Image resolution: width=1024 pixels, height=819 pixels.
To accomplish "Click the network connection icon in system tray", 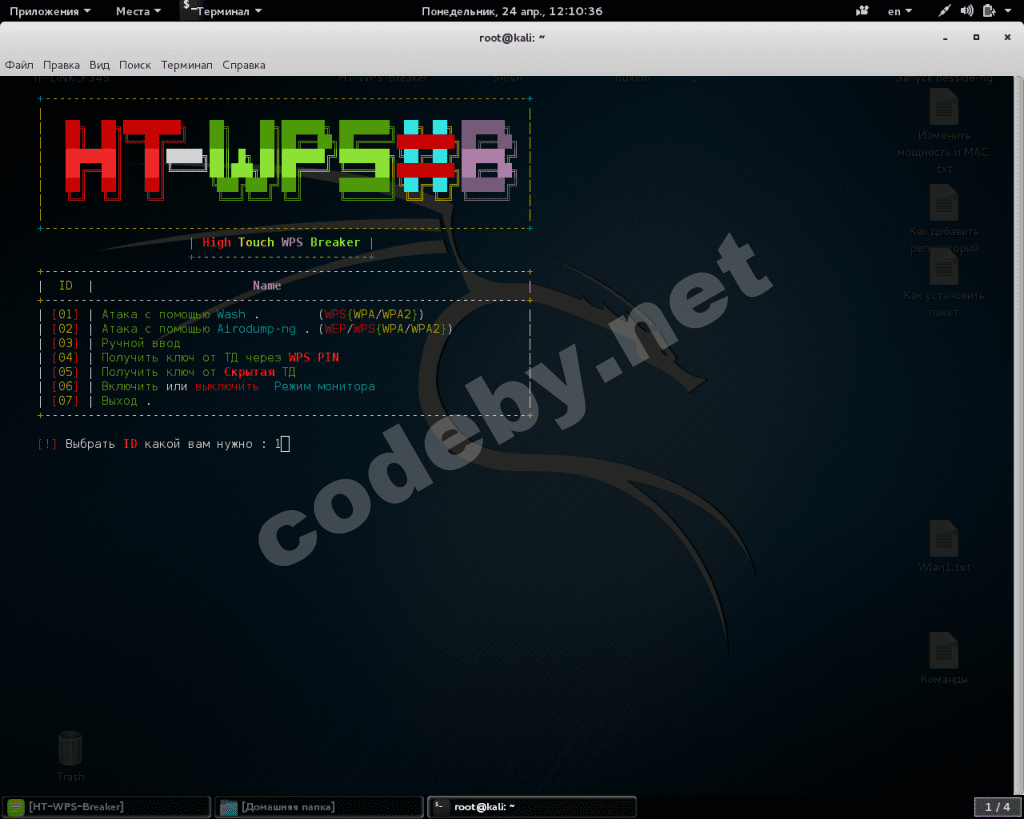I will pyautogui.click(x=944, y=10).
